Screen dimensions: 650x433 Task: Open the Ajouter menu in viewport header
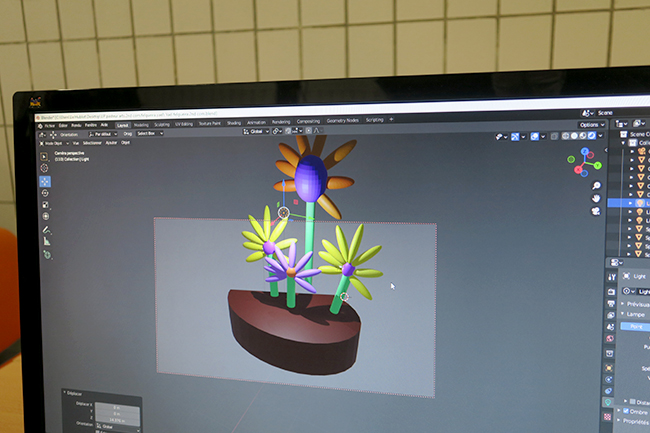(111, 143)
